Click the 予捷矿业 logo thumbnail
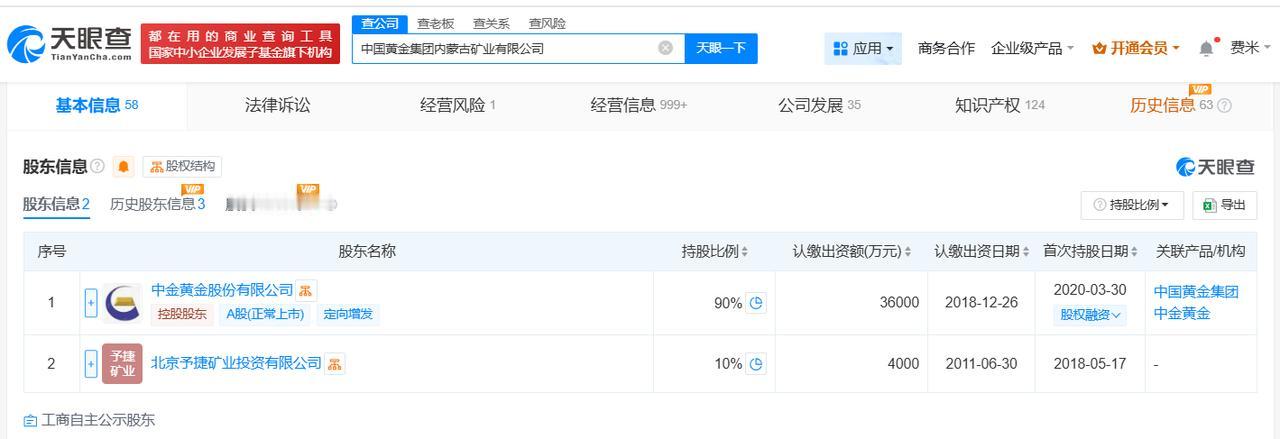The height and width of the screenshot is (439, 1280). [x=122, y=364]
